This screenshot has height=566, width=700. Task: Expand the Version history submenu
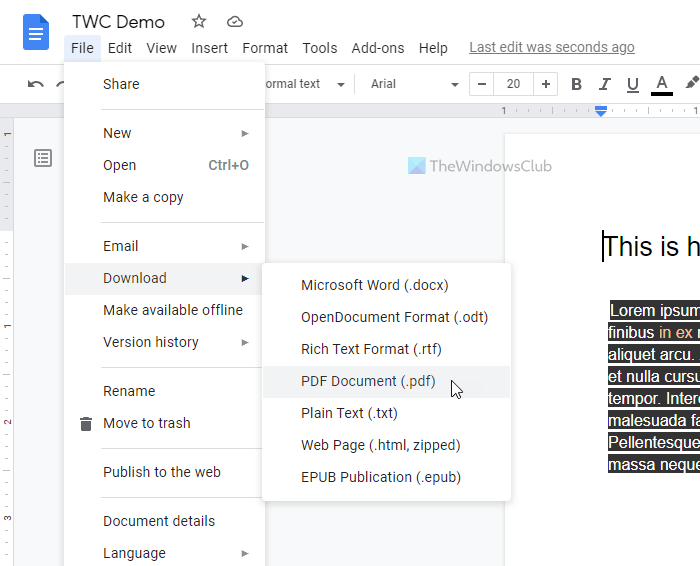[163, 342]
